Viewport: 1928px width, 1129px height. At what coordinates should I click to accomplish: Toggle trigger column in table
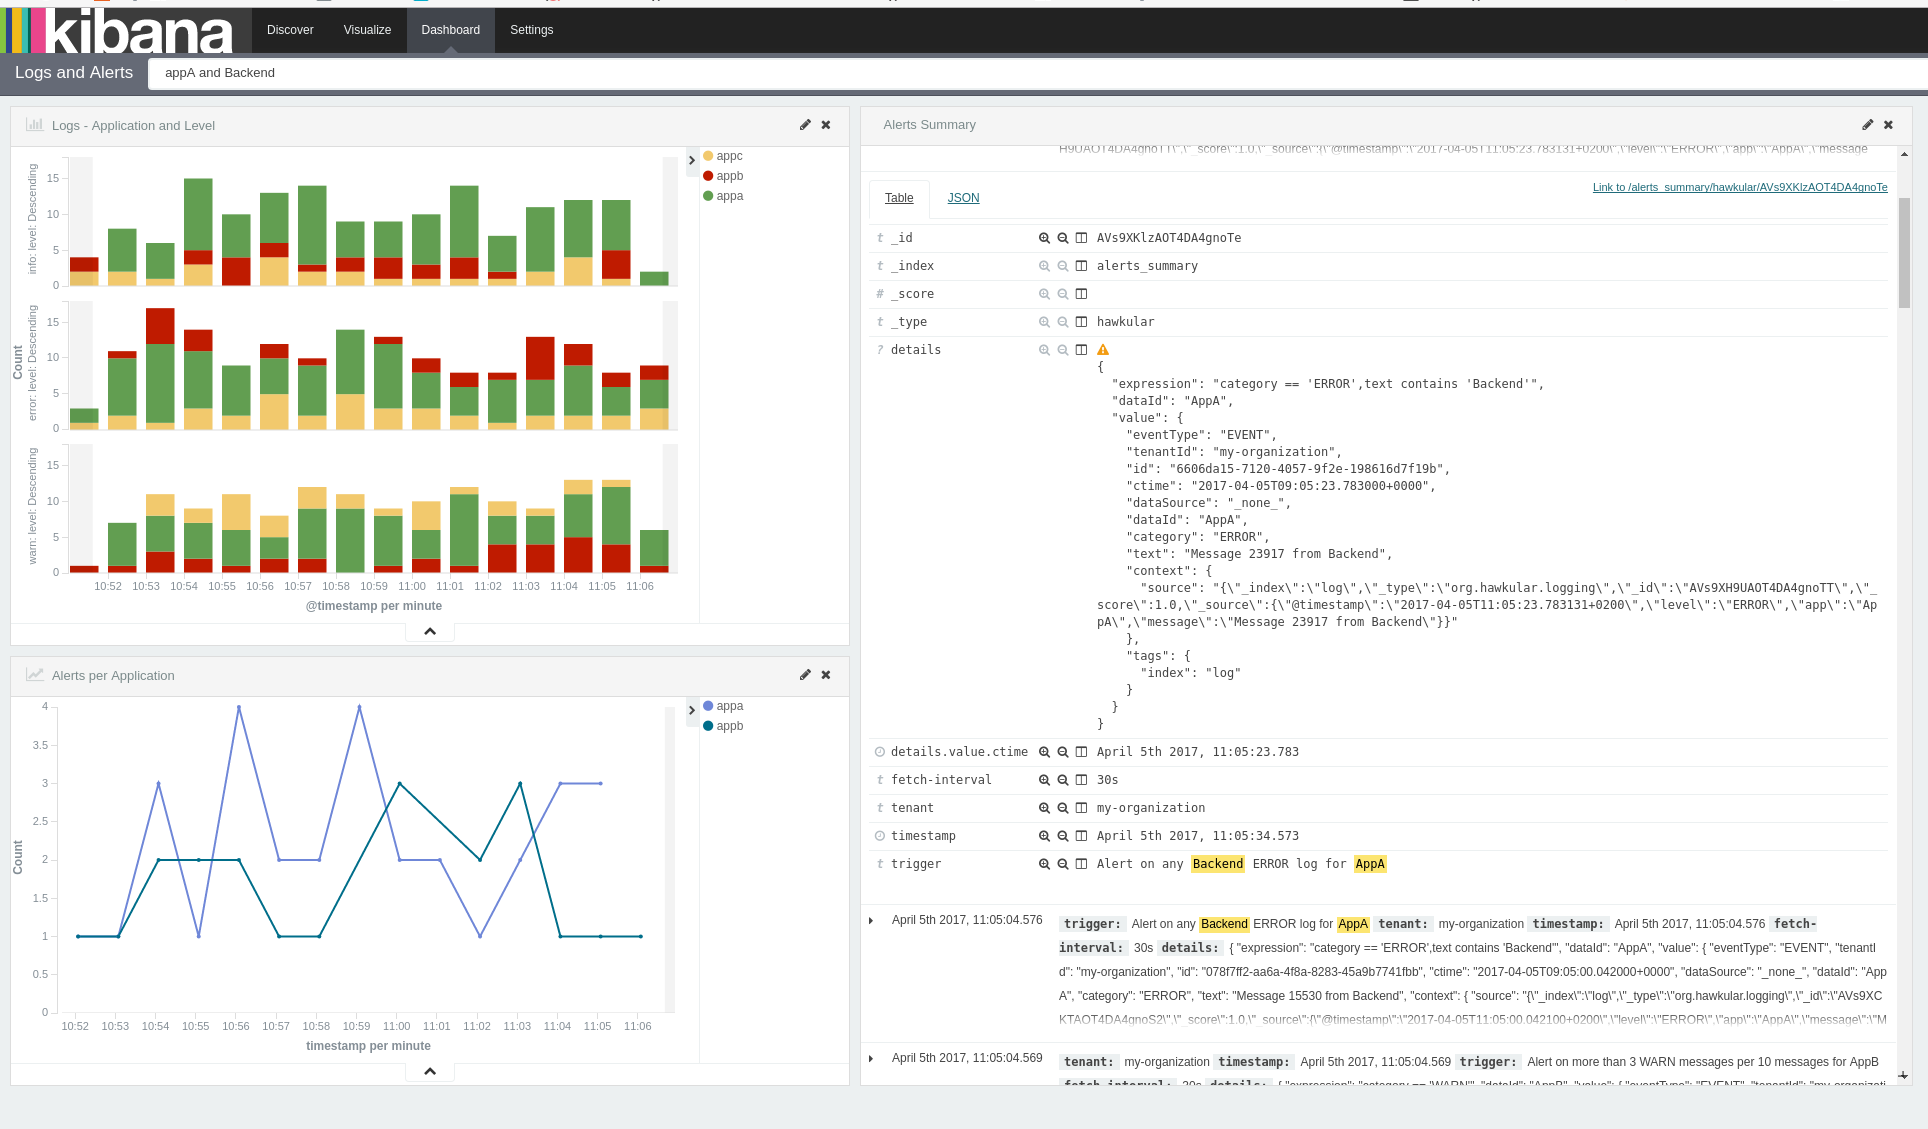point(1081,864)
